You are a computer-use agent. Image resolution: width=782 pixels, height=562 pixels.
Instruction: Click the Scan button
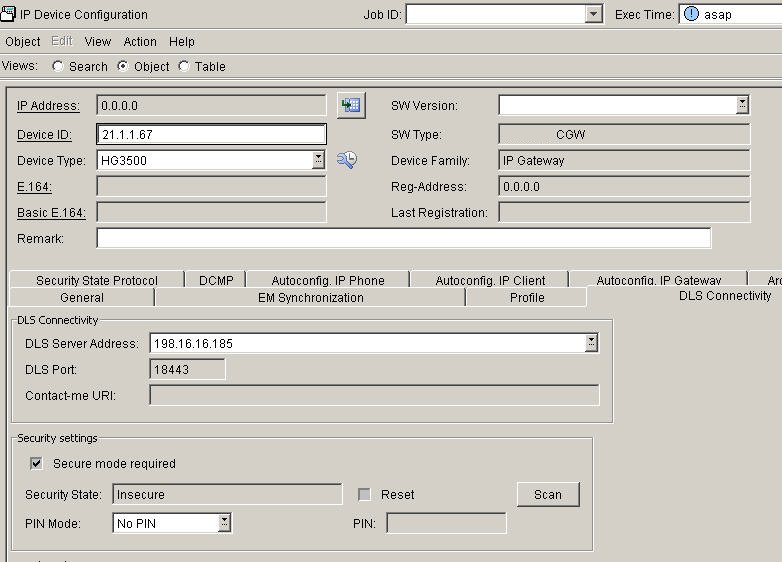coord(548,494)
